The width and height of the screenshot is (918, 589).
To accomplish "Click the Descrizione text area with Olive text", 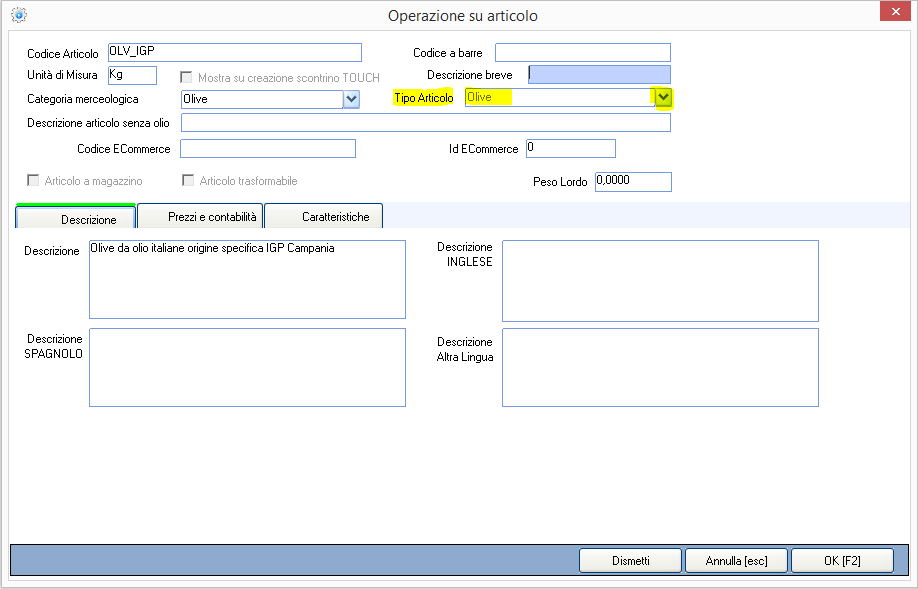I will (x=247, y=279).
